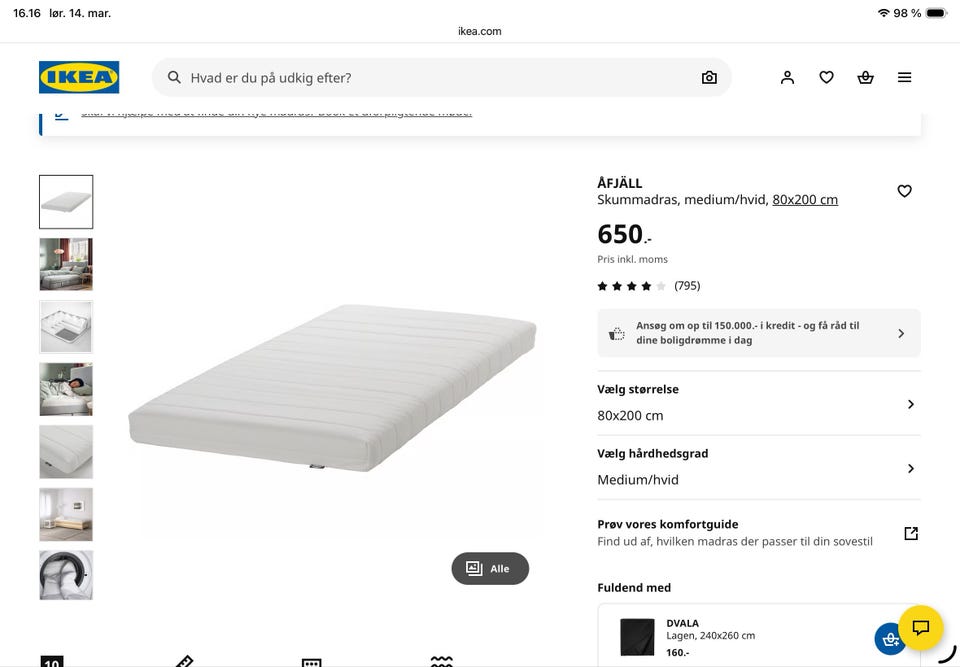Select the bedroom scene thumbnail
Screen dimensions: 960x667
point(66,265)
